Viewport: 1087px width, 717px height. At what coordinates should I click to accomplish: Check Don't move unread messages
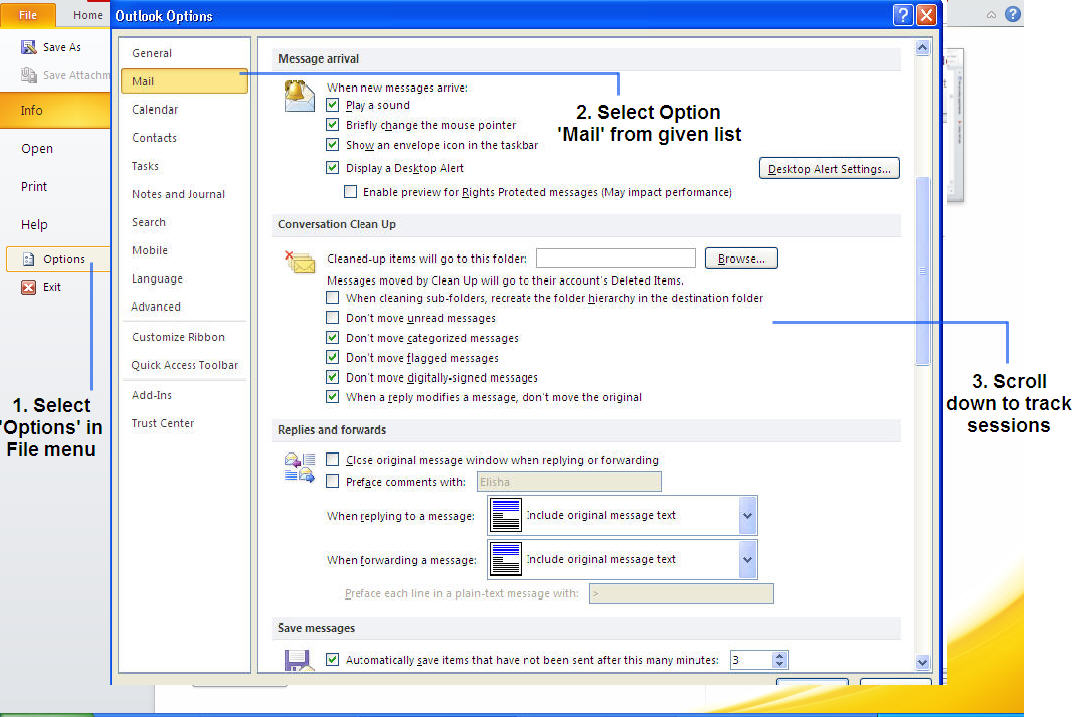333,318
